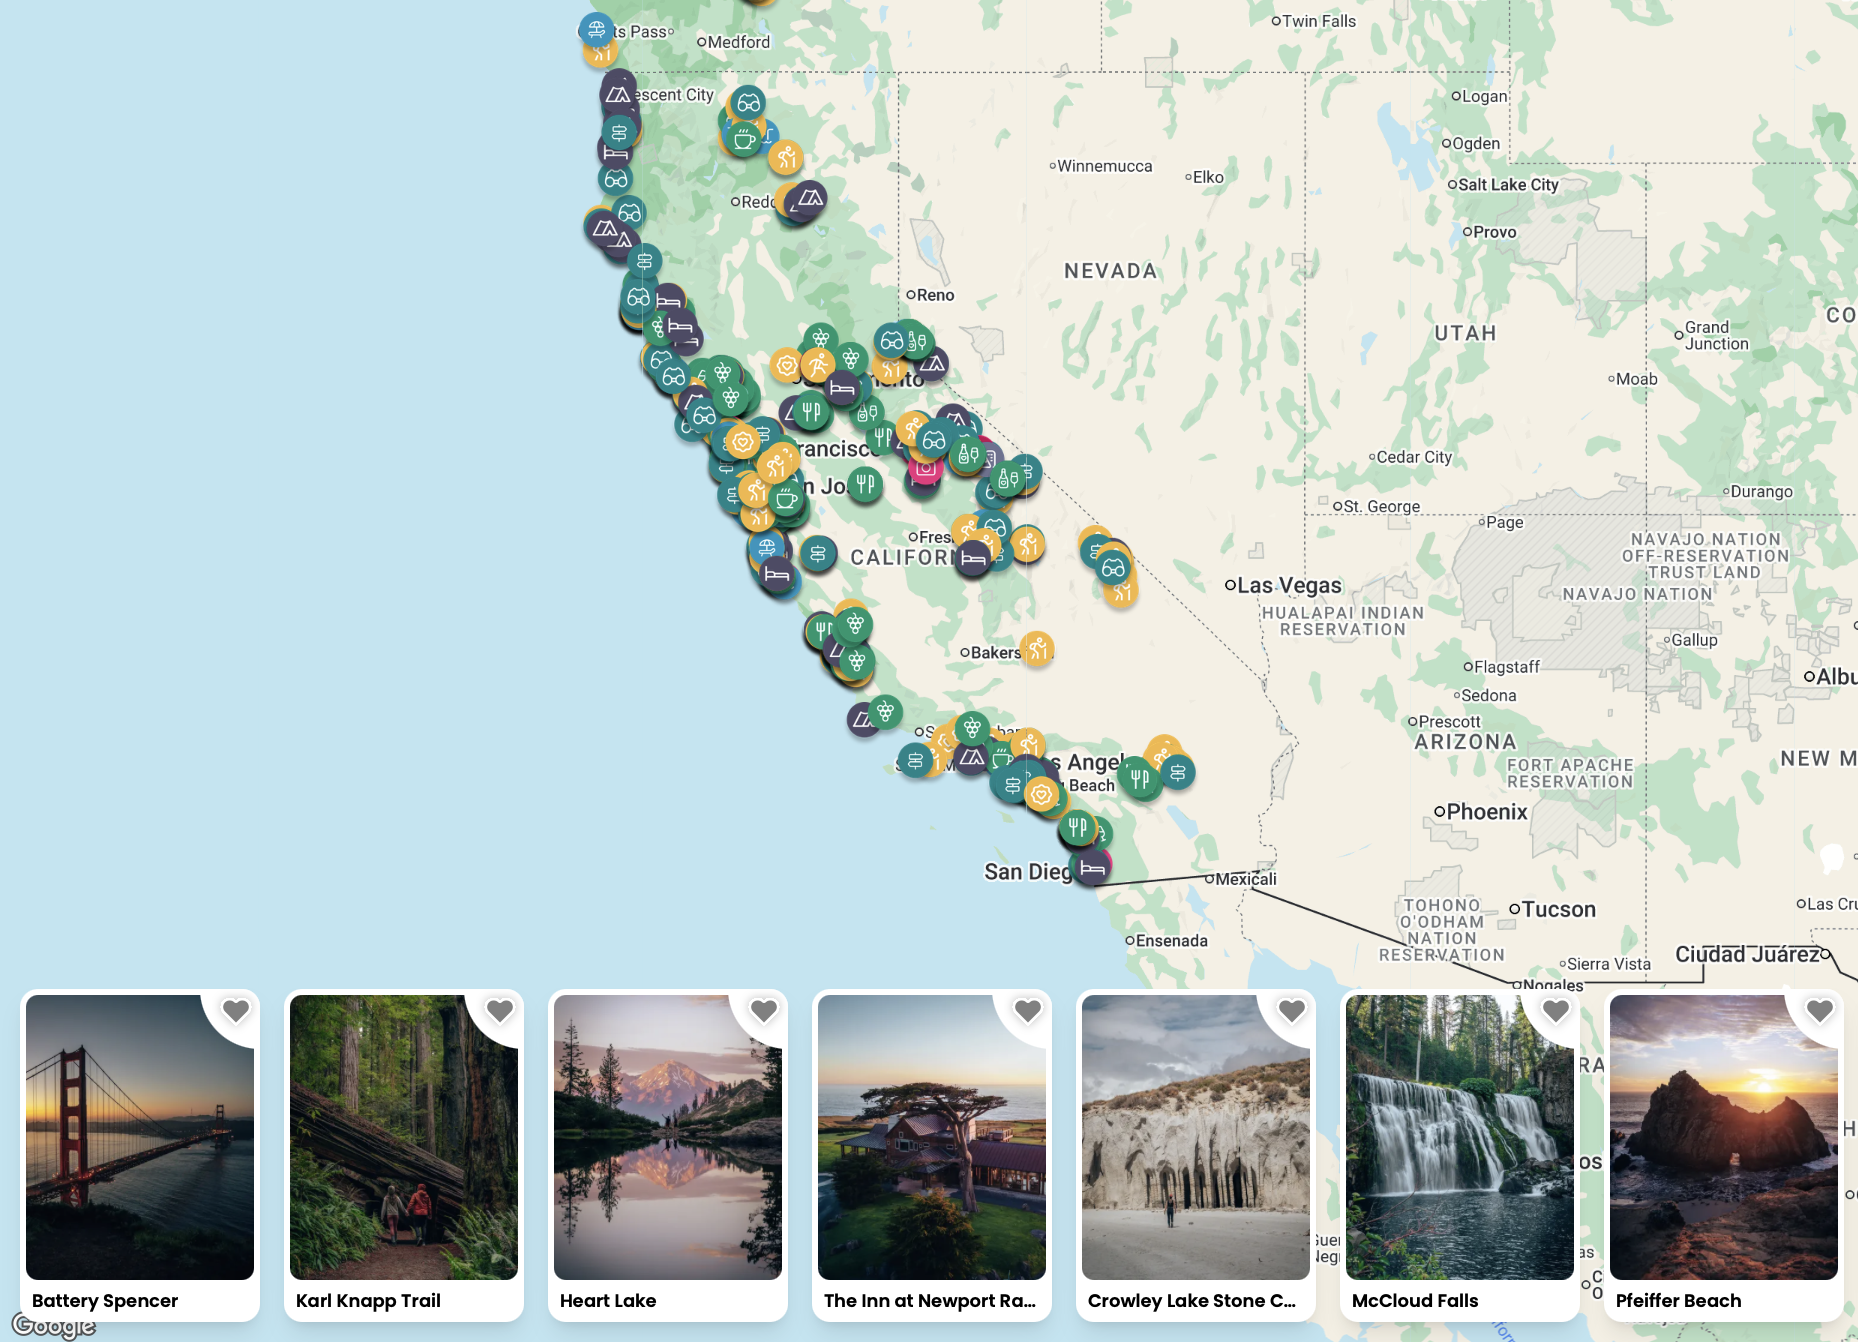Toggle the Pfeiffer Beach heart favorite
This screenshot has height=1342, width=1858.
pos(1820,1011)
